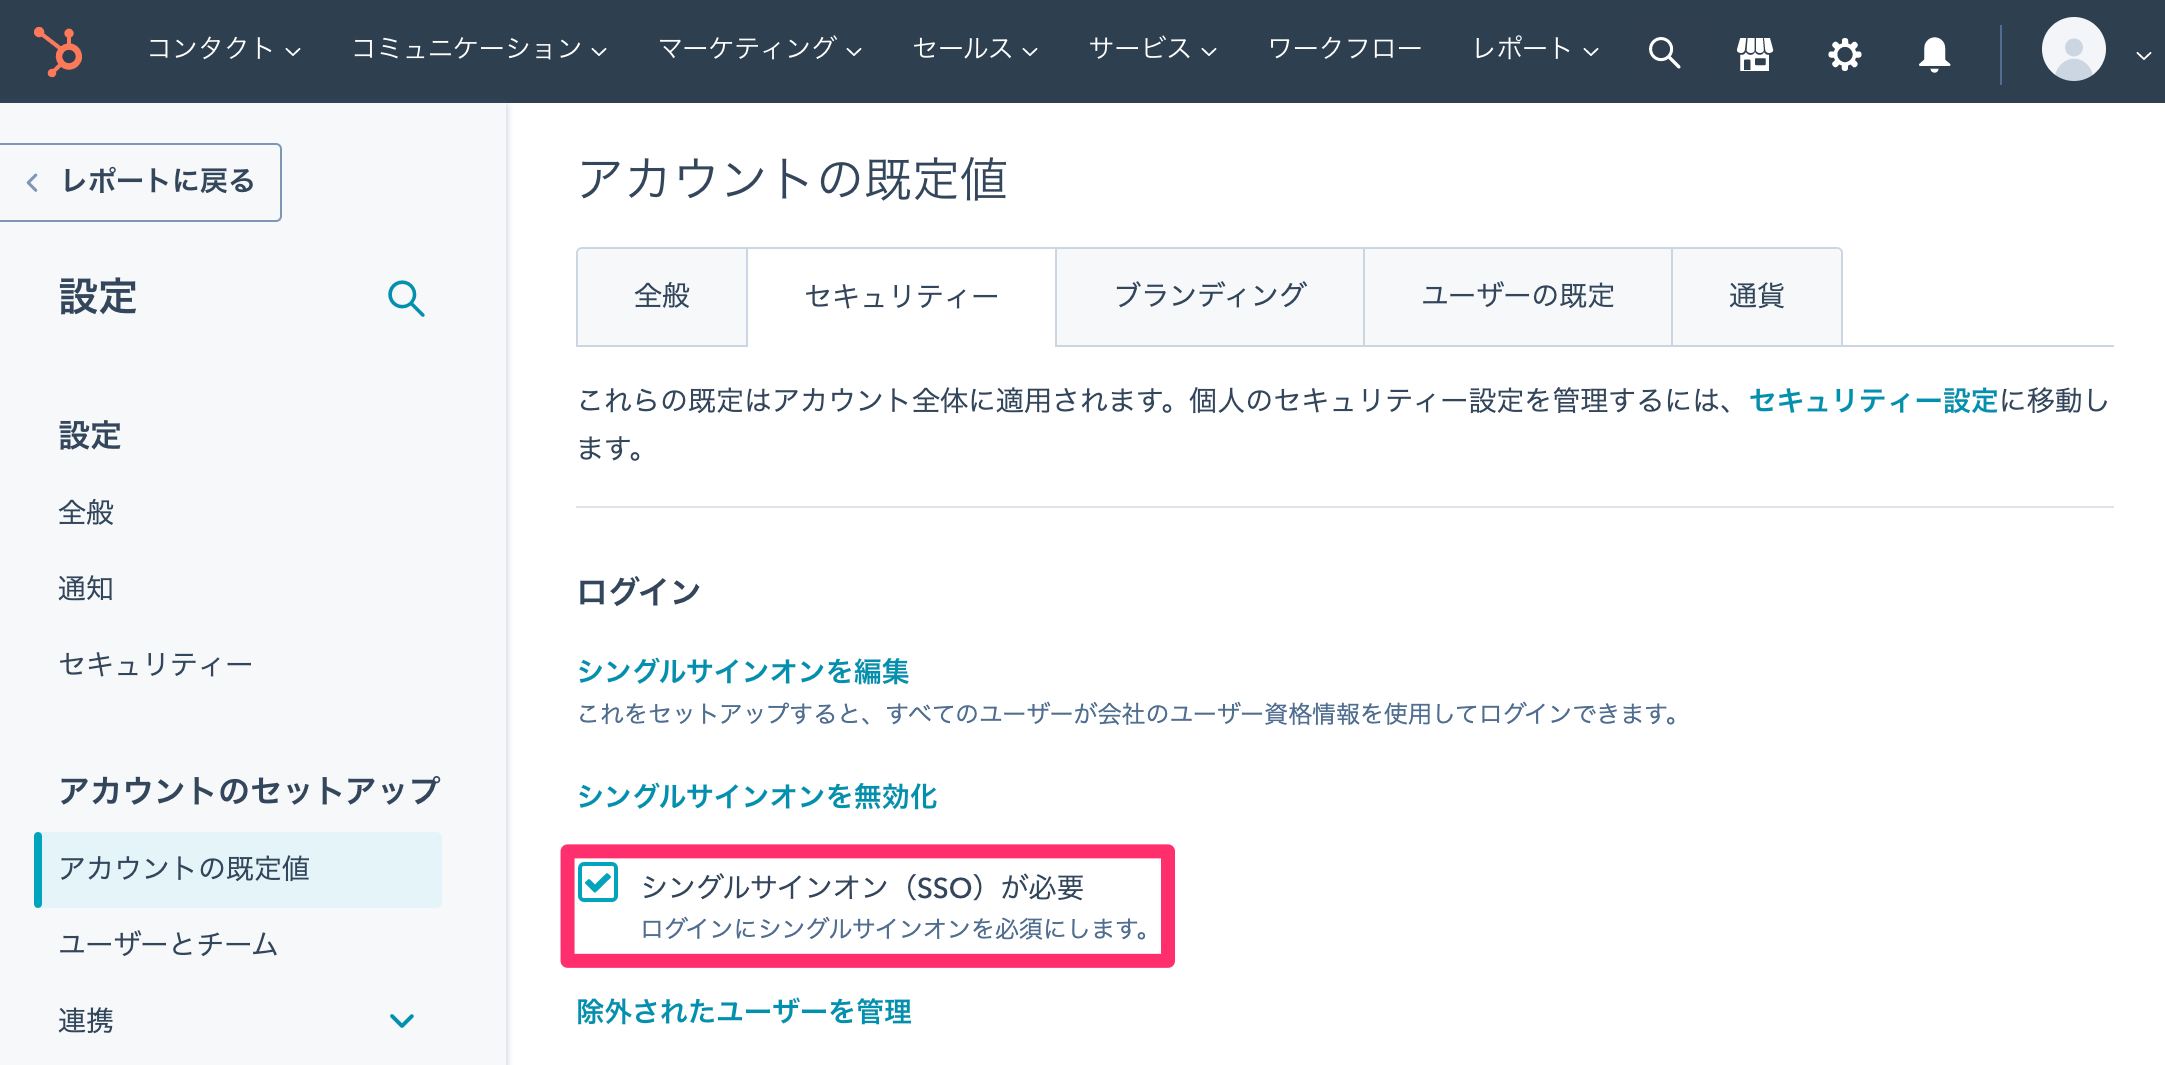
Task: Expand the 連携 section chevron in the sidebar
Action: click(402, 1021)
